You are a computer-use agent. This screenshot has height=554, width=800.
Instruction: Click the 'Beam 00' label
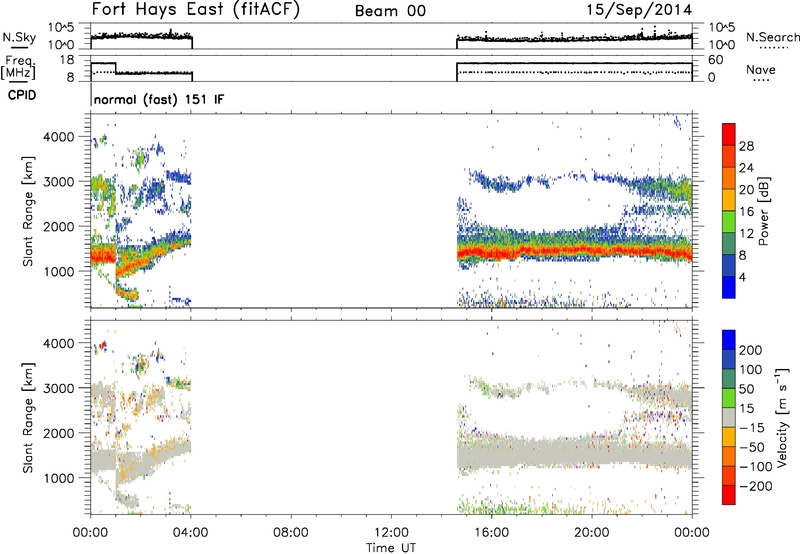click(390, 11)
